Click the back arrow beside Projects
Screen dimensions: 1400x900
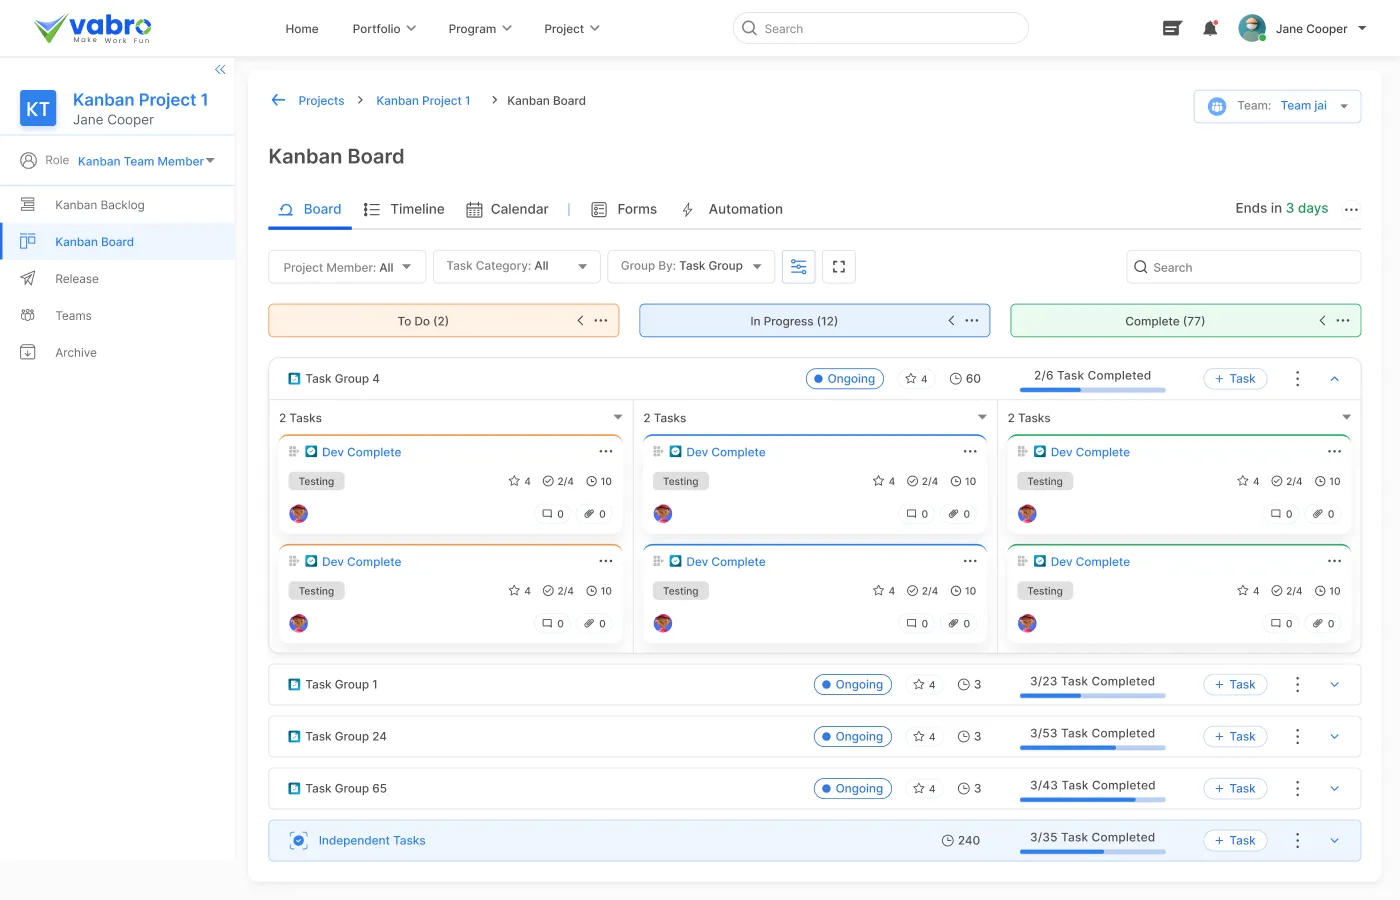coord(278,100)
